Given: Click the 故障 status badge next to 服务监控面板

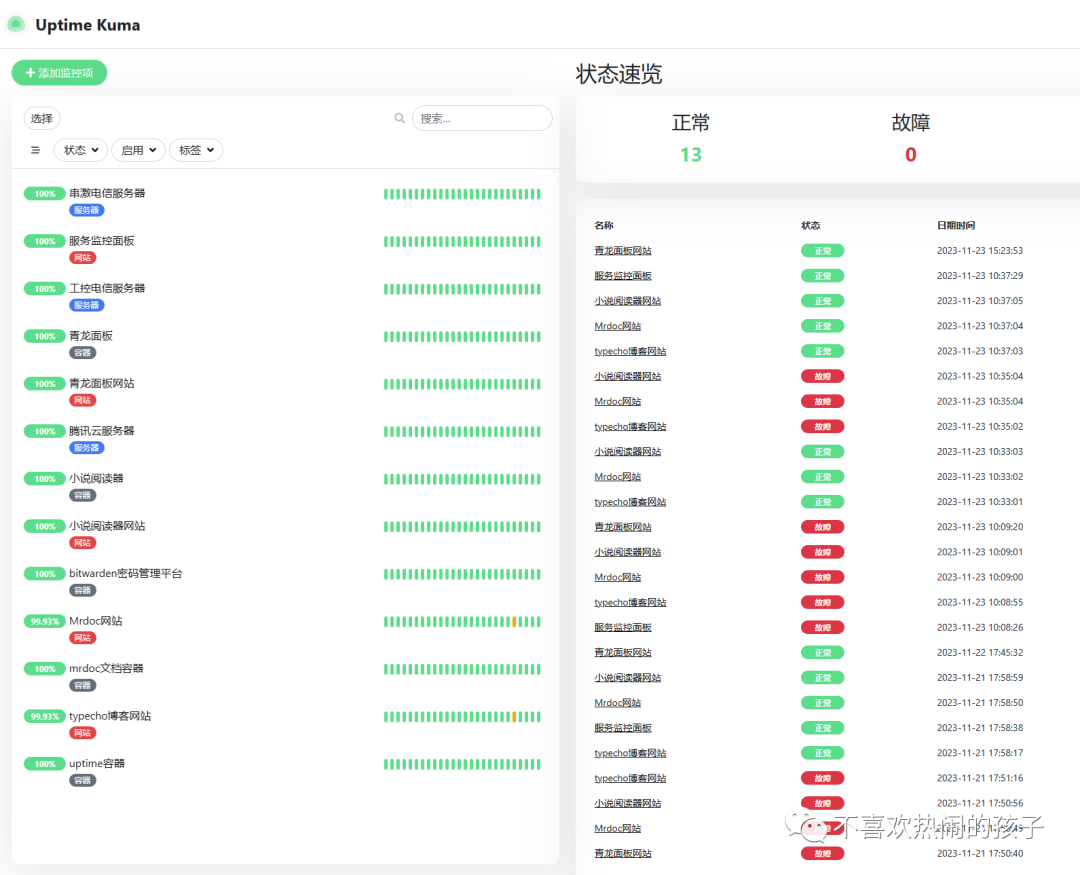Looking at the screenshot, I should point(822,627).
